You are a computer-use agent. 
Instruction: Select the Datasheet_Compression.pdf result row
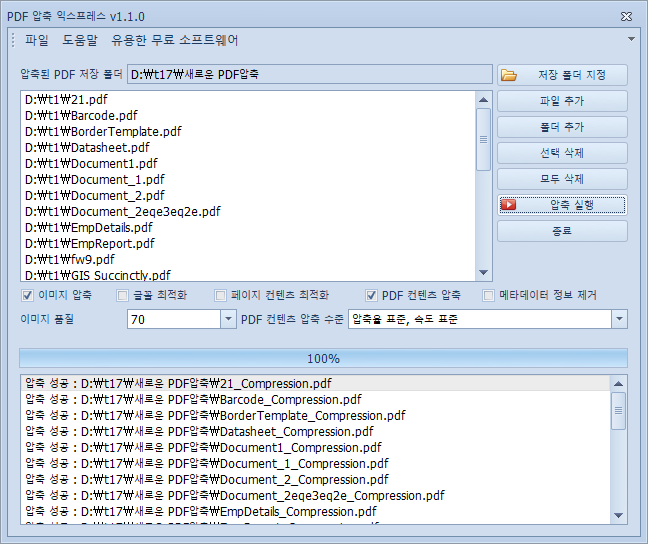pos(316,432)
